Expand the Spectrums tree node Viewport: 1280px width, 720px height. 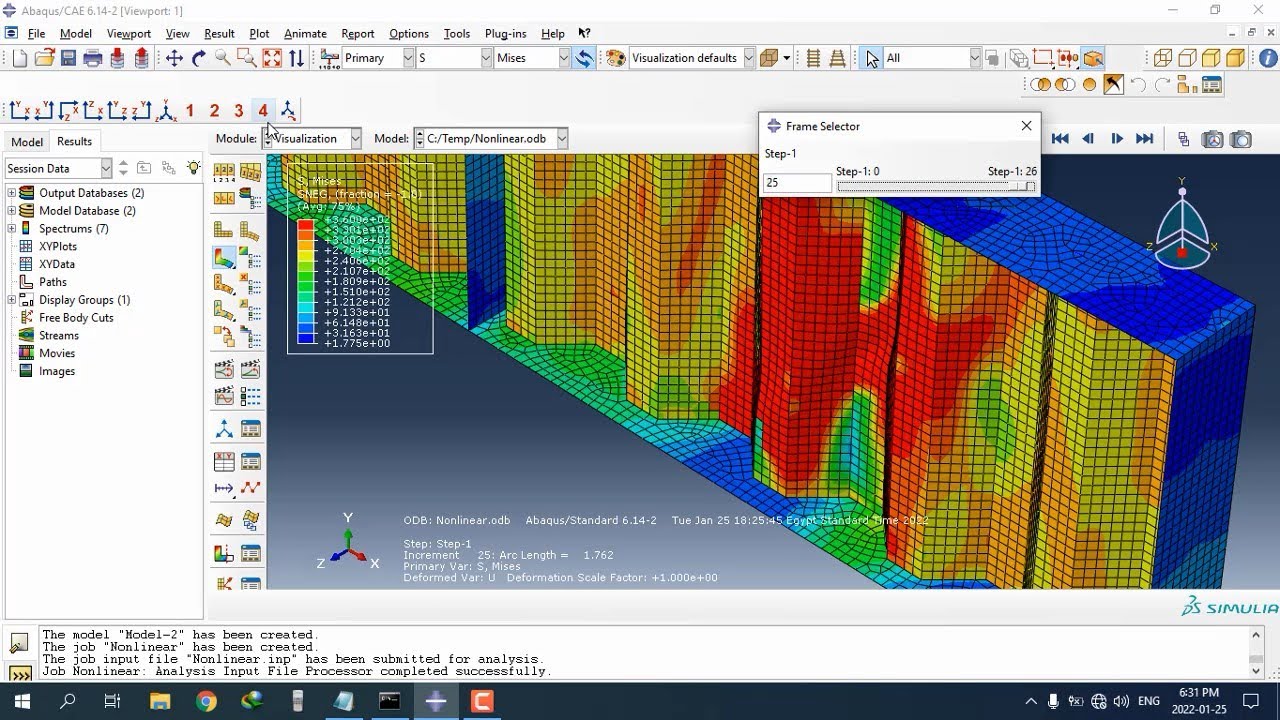click(x=12, y=229)
